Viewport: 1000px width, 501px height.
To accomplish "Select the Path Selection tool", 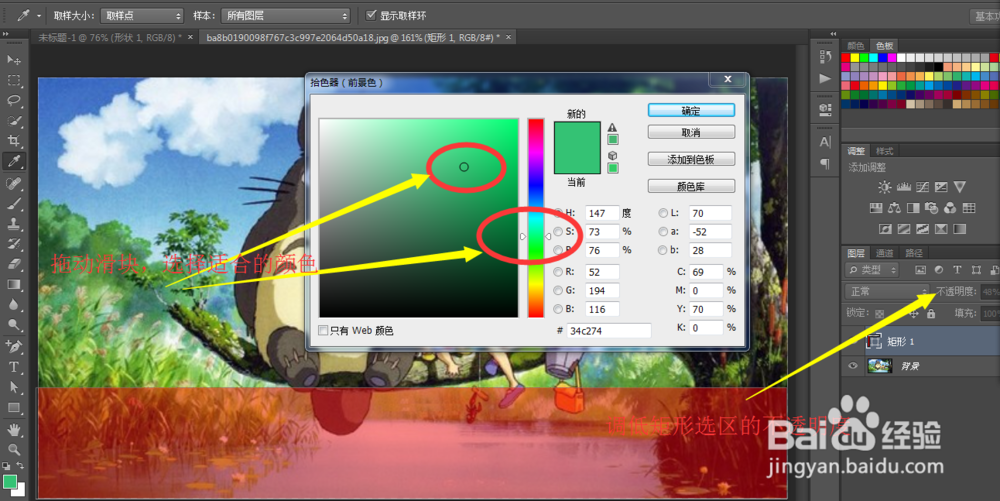I will pyautogui.click(x=14, y=388).
